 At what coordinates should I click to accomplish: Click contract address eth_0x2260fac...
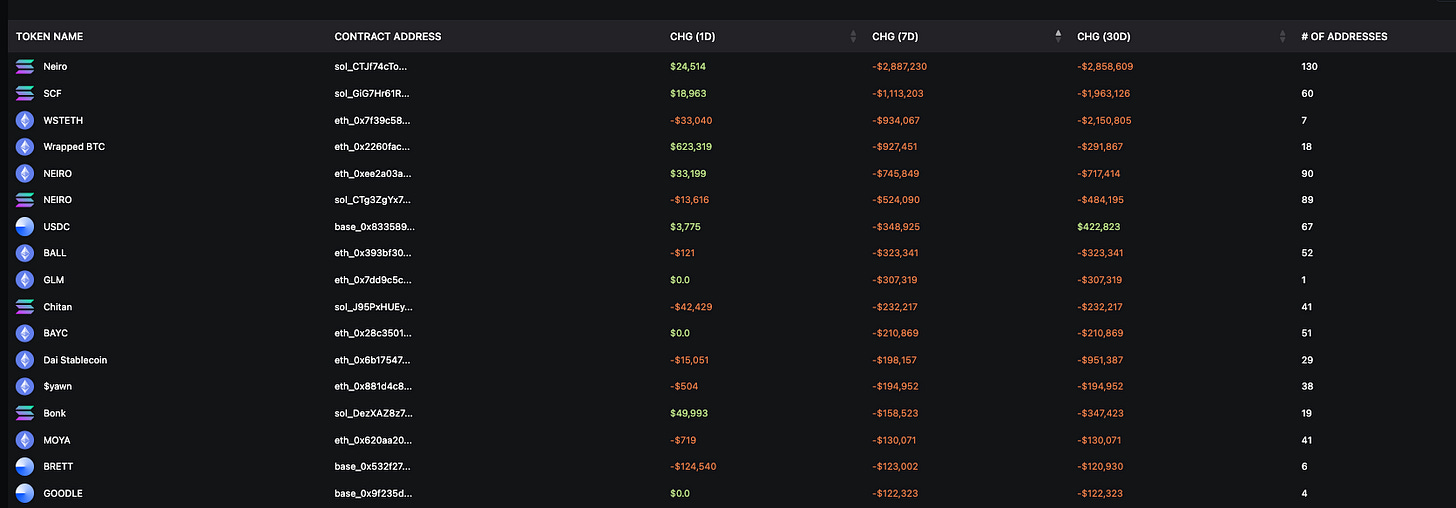coord(372,147)
